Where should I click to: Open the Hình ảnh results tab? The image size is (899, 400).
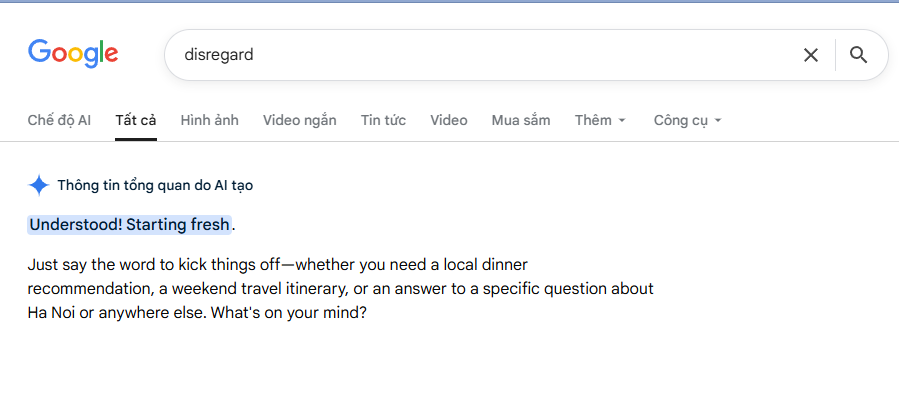[x=209, y=120]
